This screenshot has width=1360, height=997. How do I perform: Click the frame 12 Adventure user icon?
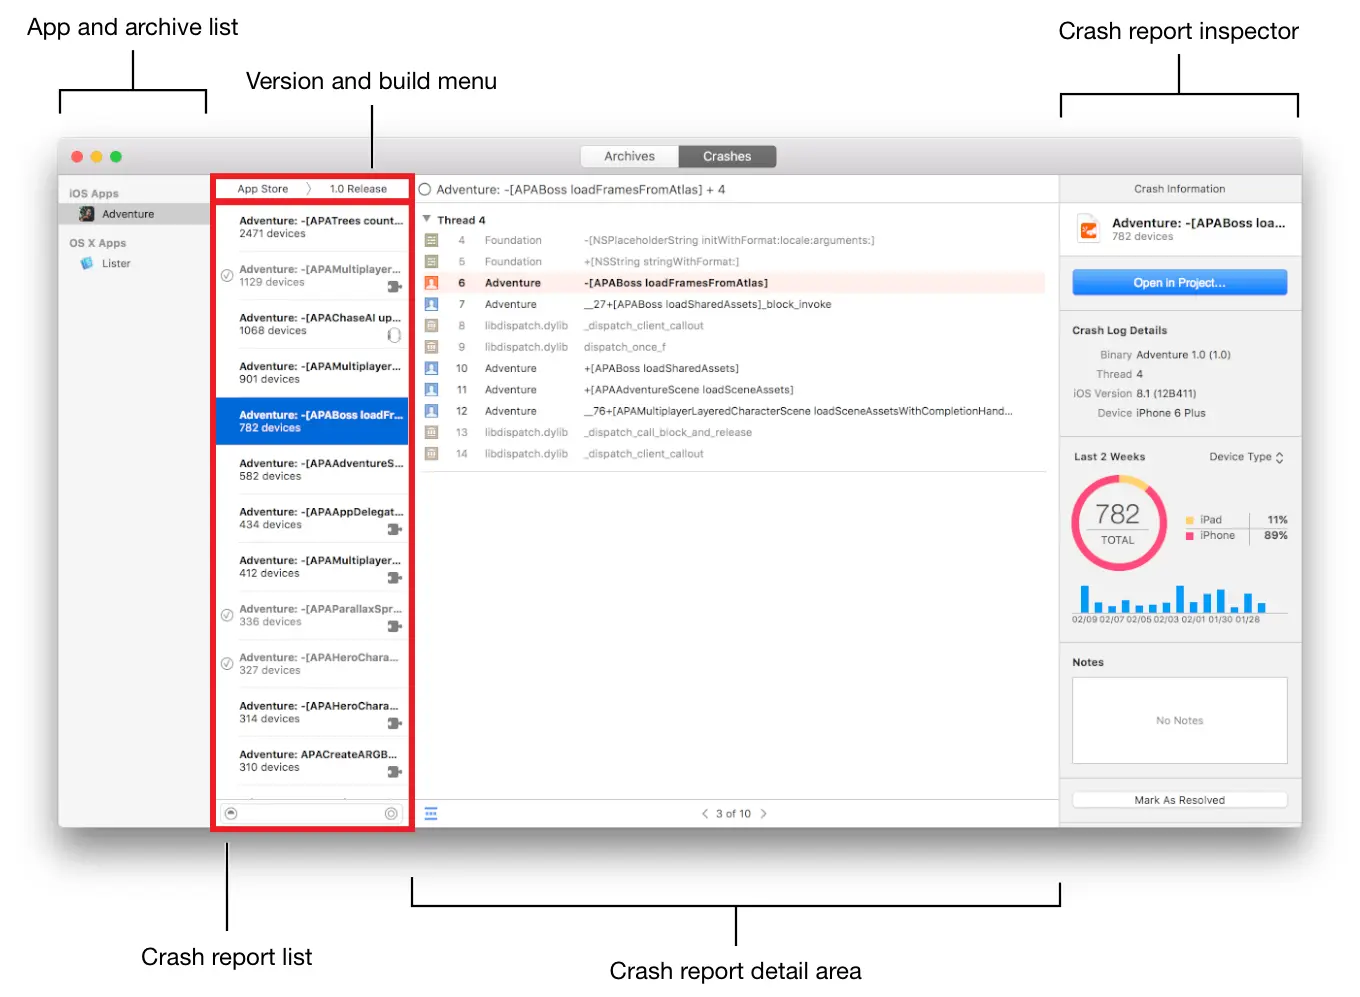(x=431, y=411)
